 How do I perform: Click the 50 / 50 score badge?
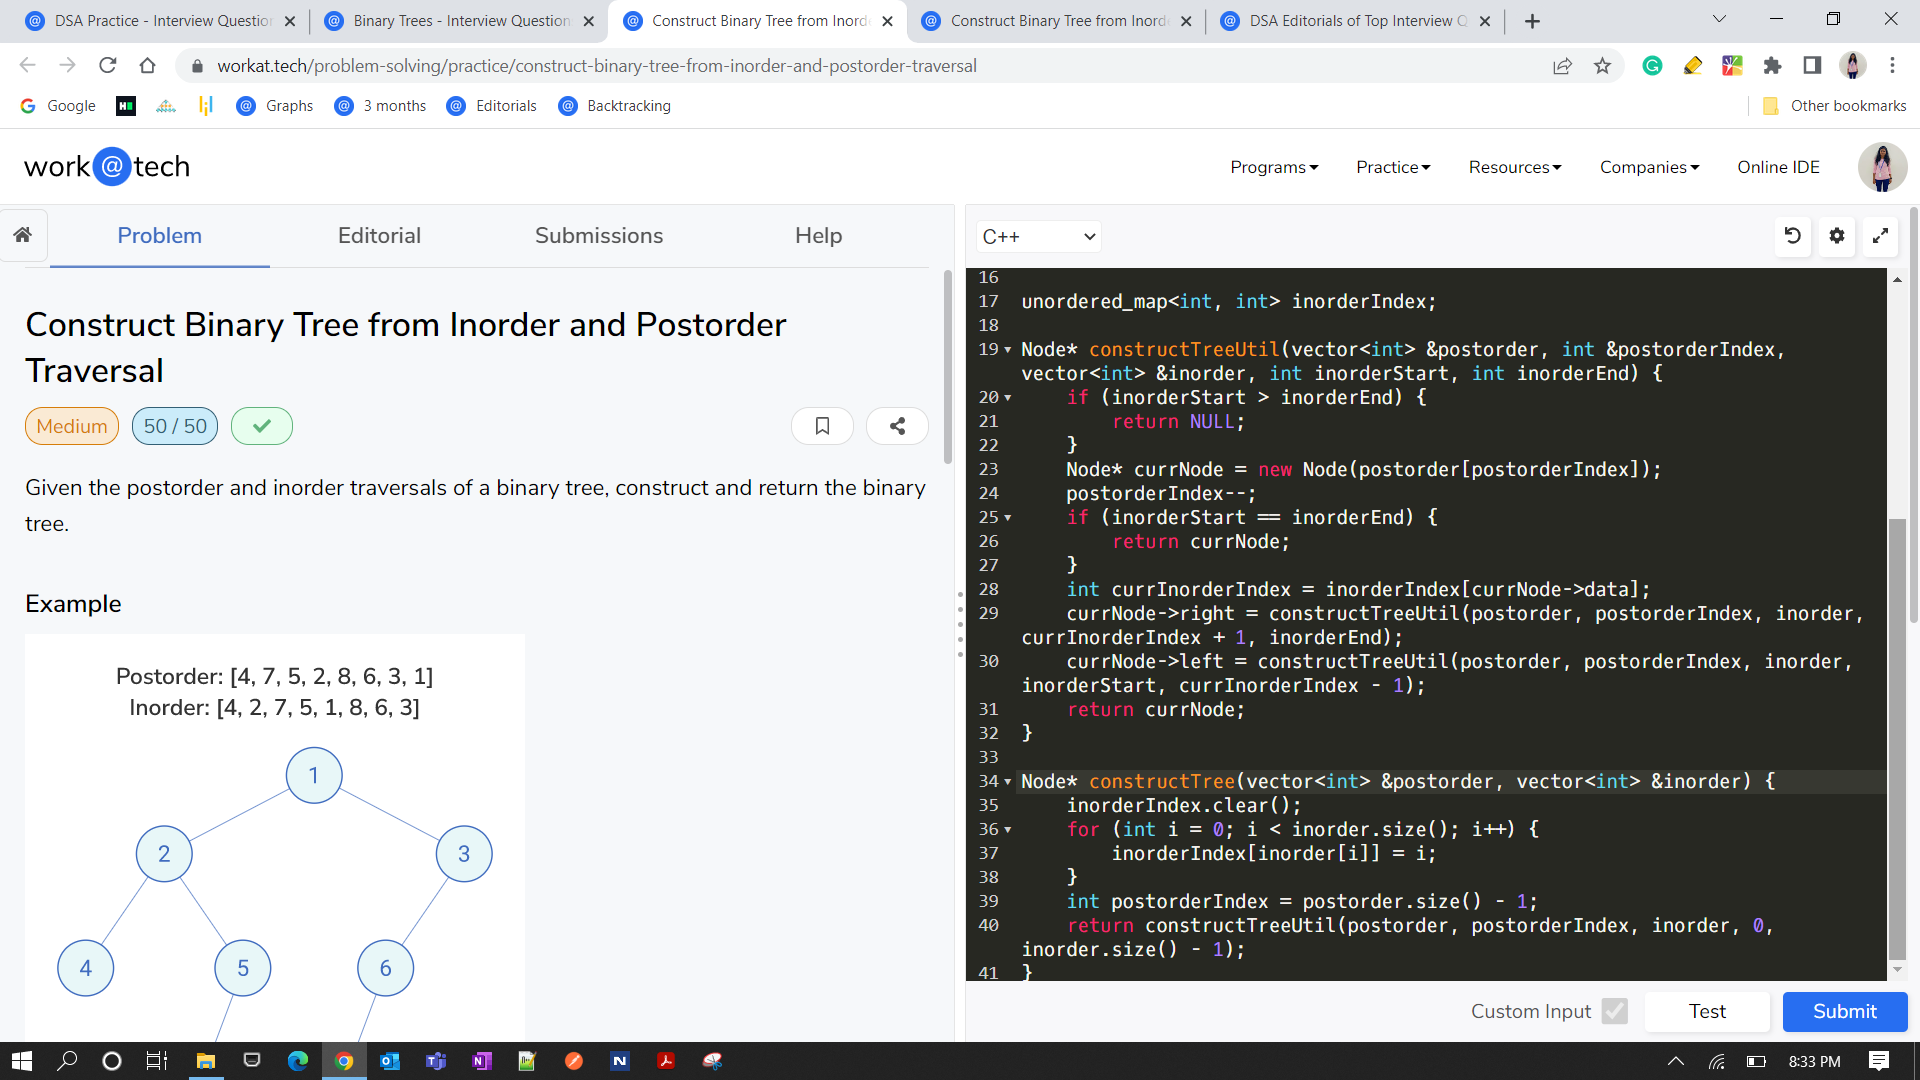175,426
